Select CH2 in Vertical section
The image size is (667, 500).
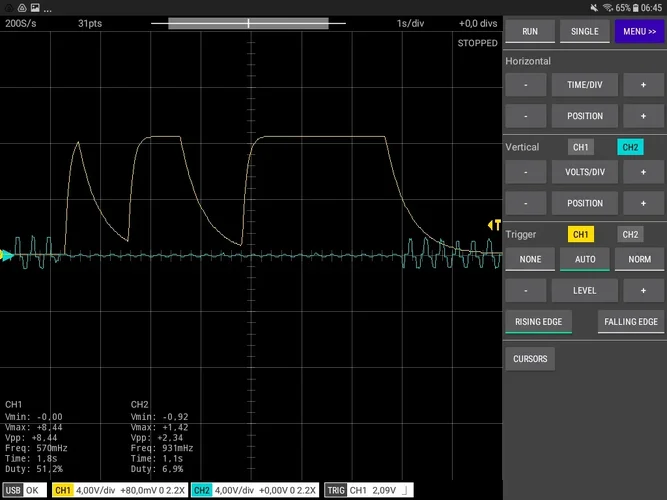click(630, 147)
